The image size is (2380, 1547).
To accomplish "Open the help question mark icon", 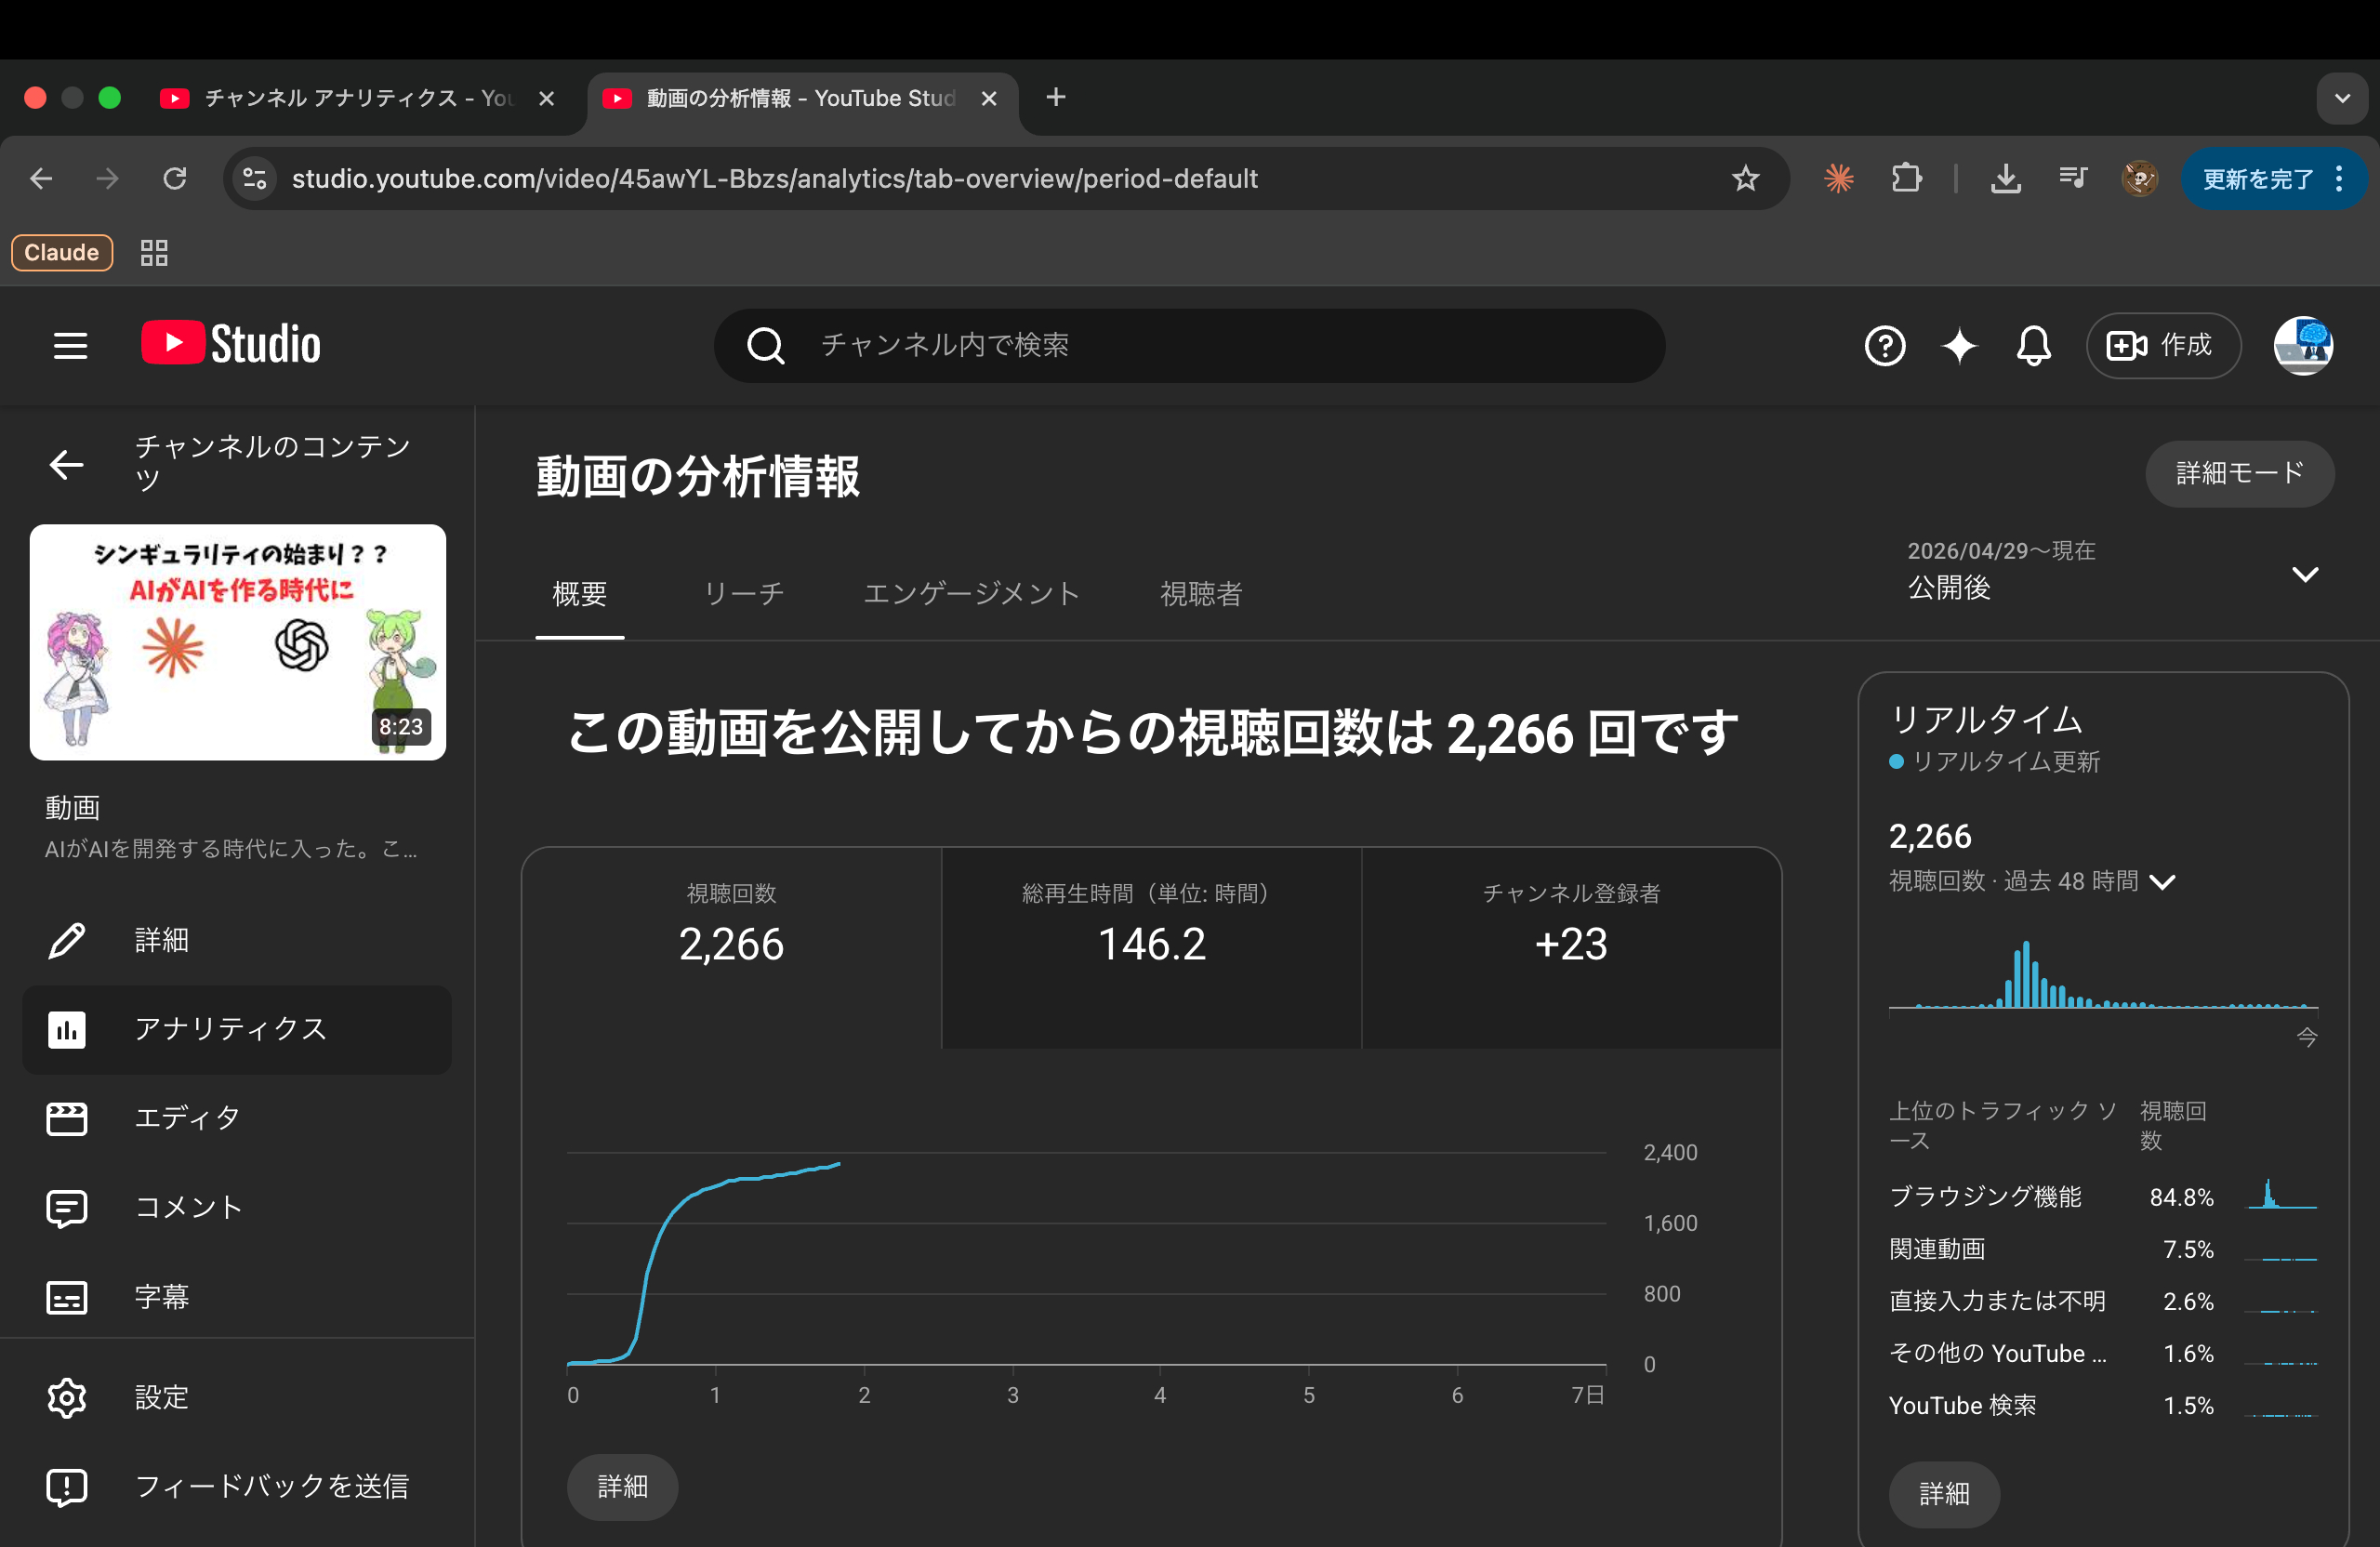I will click(x=1885, y=346).
